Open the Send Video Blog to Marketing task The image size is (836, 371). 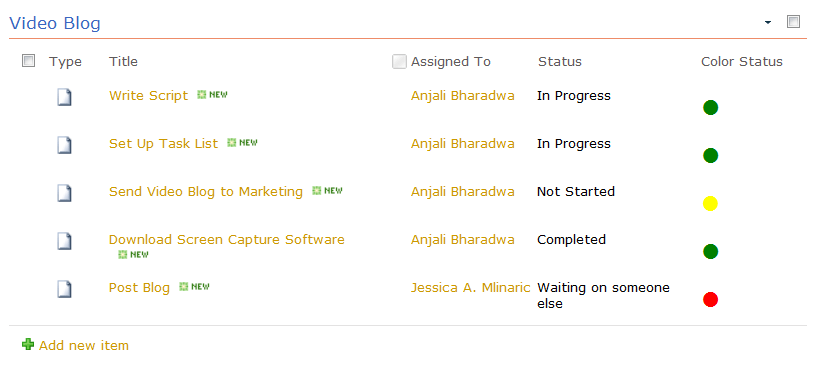[206, 191]
